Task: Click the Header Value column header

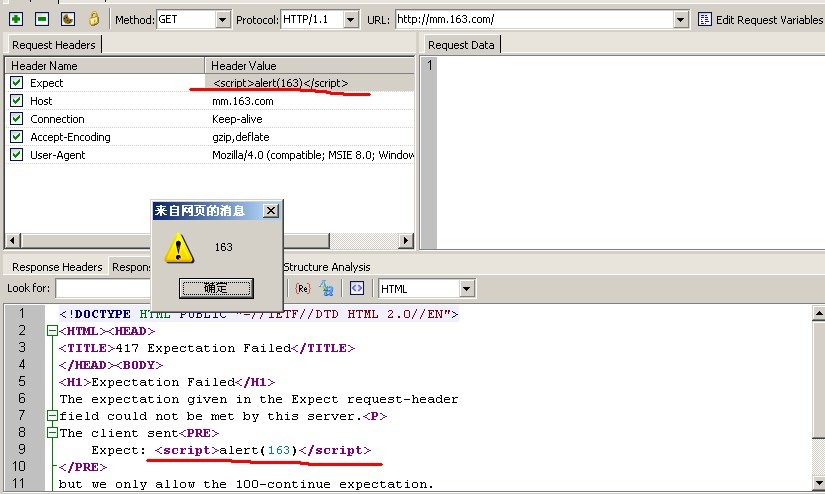Action: point(309,66)
